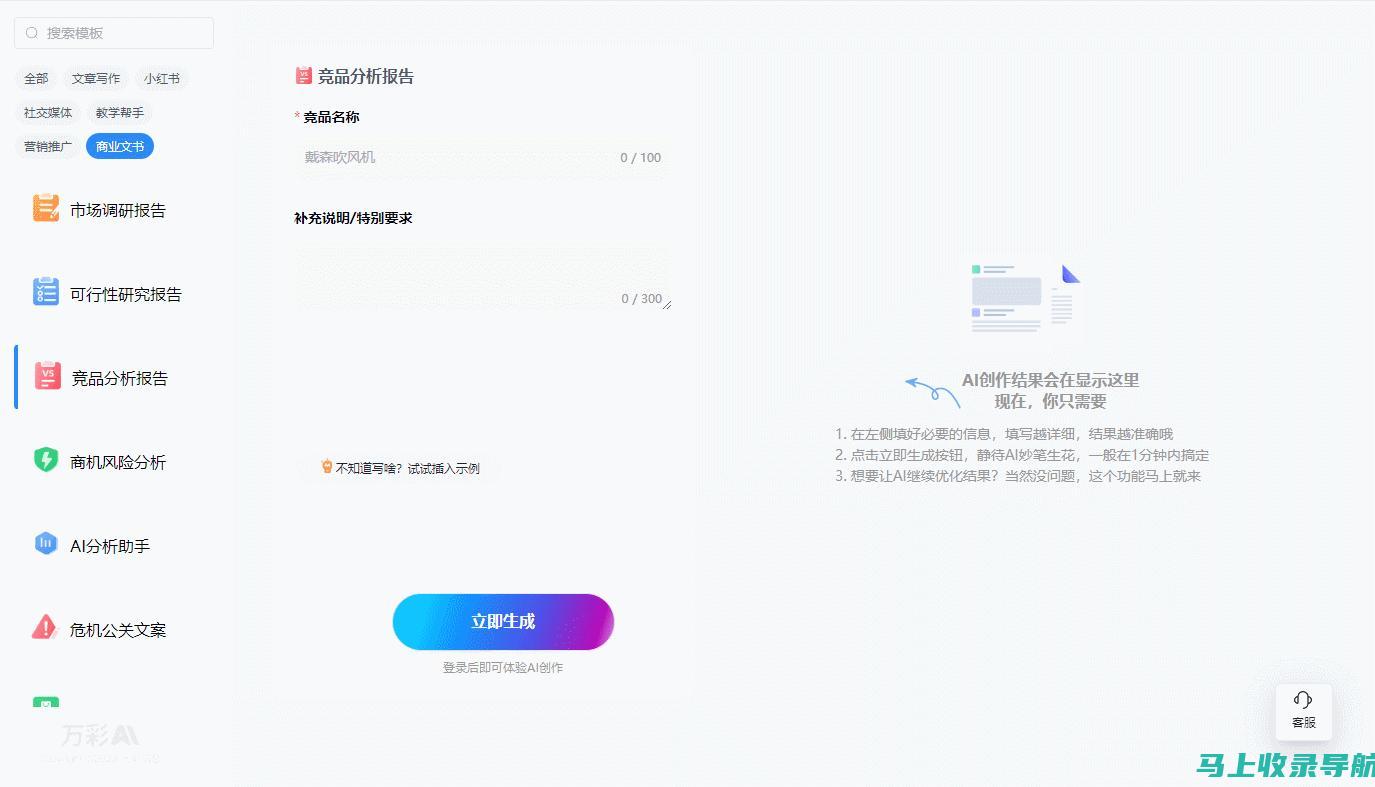Select the 商业文书 category tag
1375x787 pixels.
coord(120,146)
